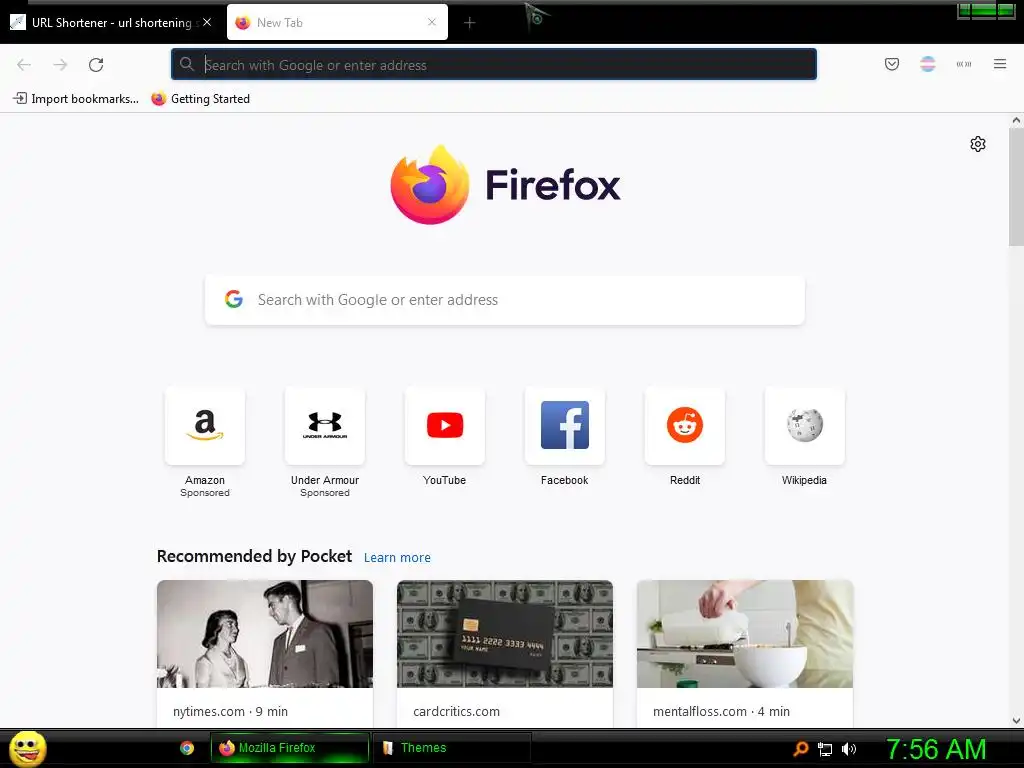
Task: Click the page scrollbar up arrow
Action: [x=1016, y=120]
